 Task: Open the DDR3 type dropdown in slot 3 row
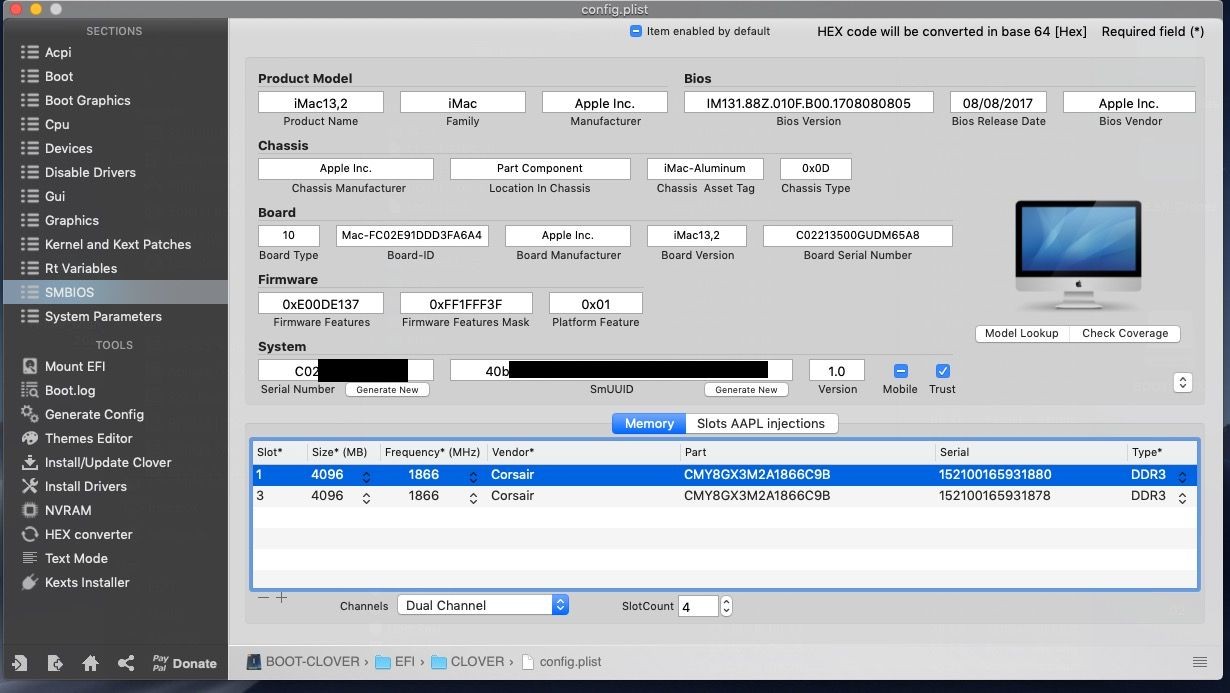point(1182,497)
